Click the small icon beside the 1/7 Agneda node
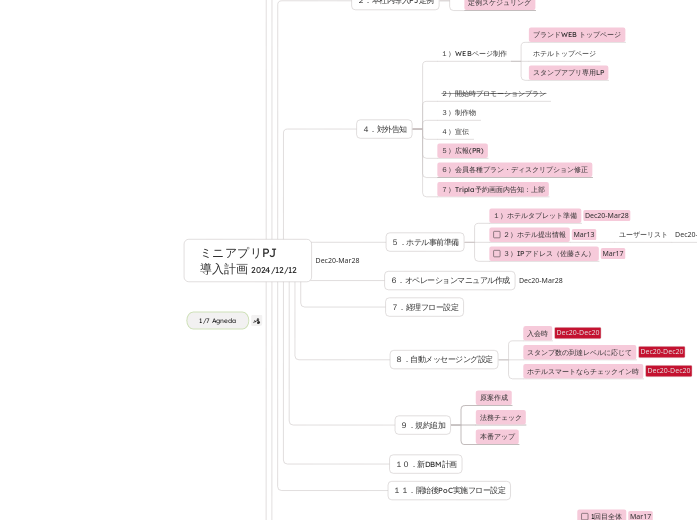 coord(256,321)
